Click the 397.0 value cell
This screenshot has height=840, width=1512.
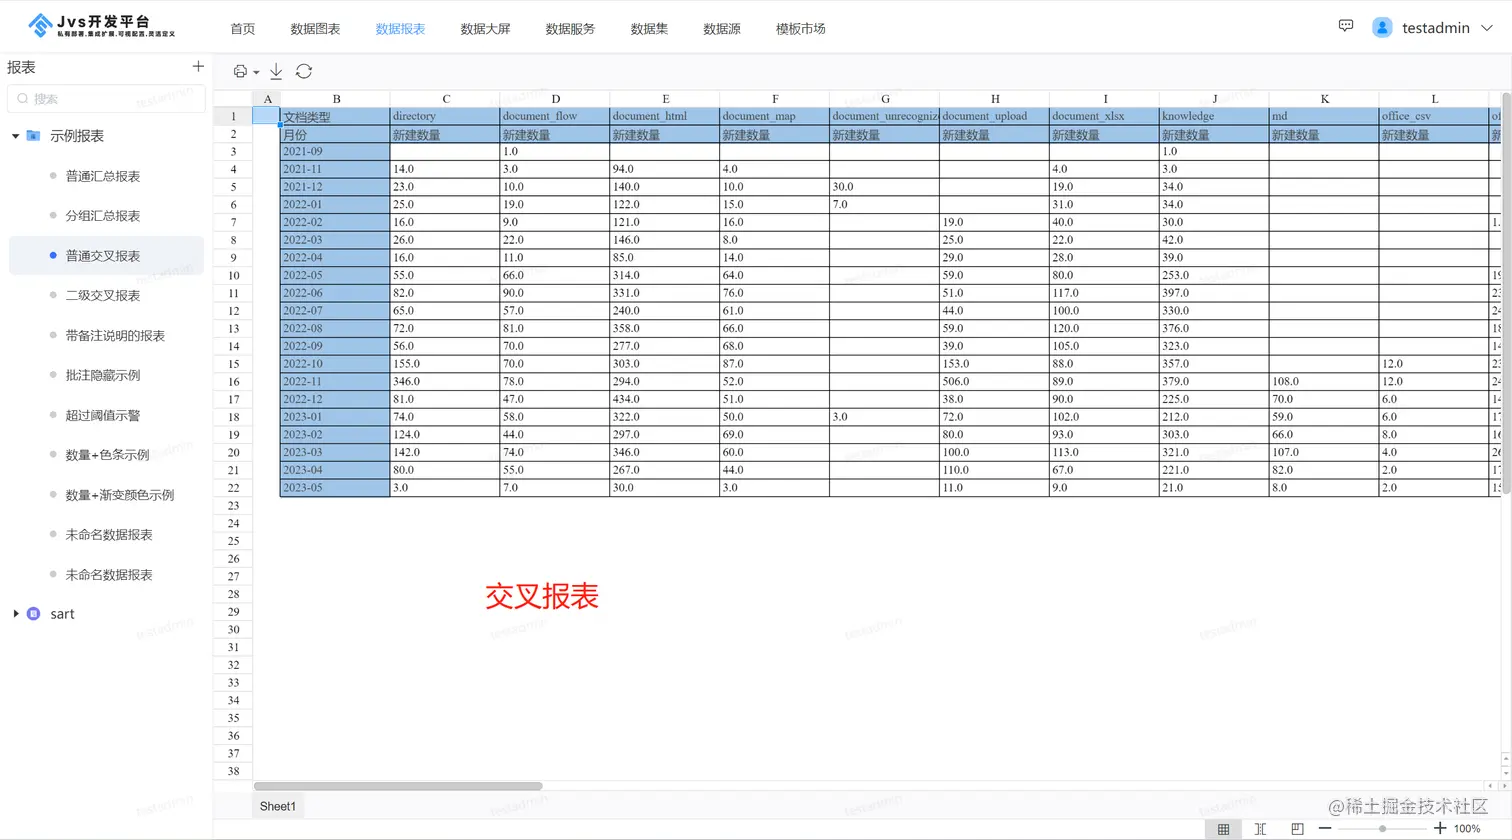pos(1215,293)
